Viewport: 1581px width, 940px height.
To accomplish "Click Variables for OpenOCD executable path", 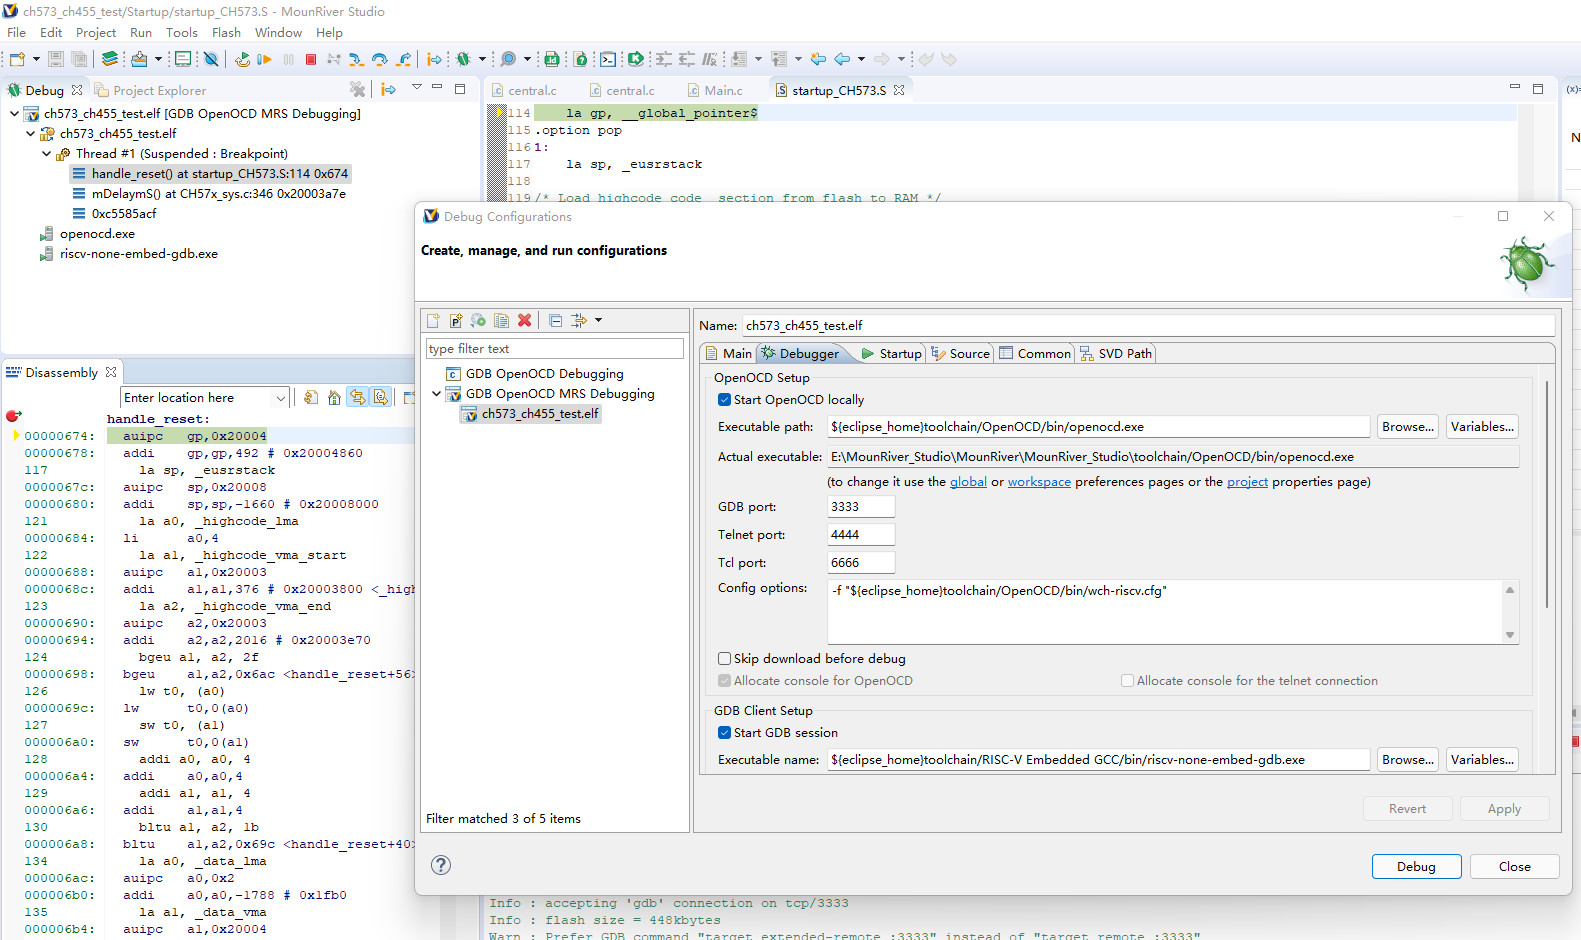I will click(x=1482, y=427).
